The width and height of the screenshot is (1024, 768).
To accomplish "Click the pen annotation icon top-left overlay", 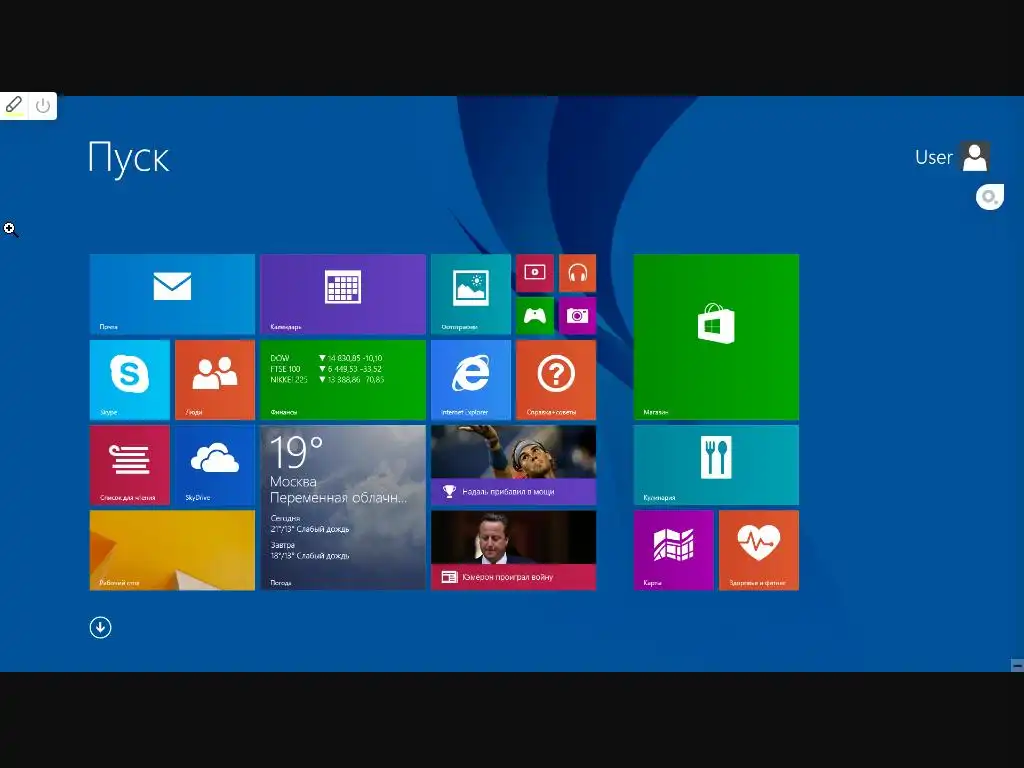I will coord(14,105).
